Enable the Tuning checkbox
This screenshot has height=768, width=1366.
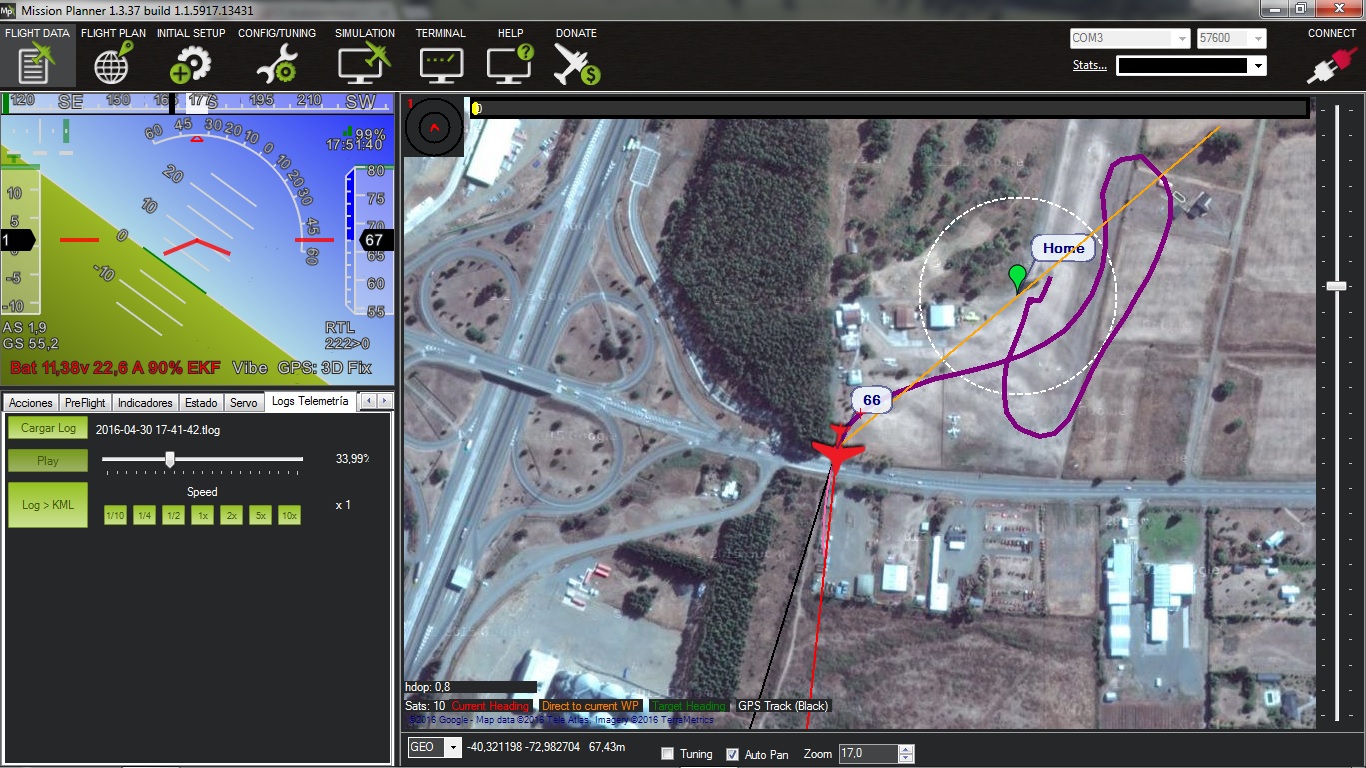[x=668, y=754]
